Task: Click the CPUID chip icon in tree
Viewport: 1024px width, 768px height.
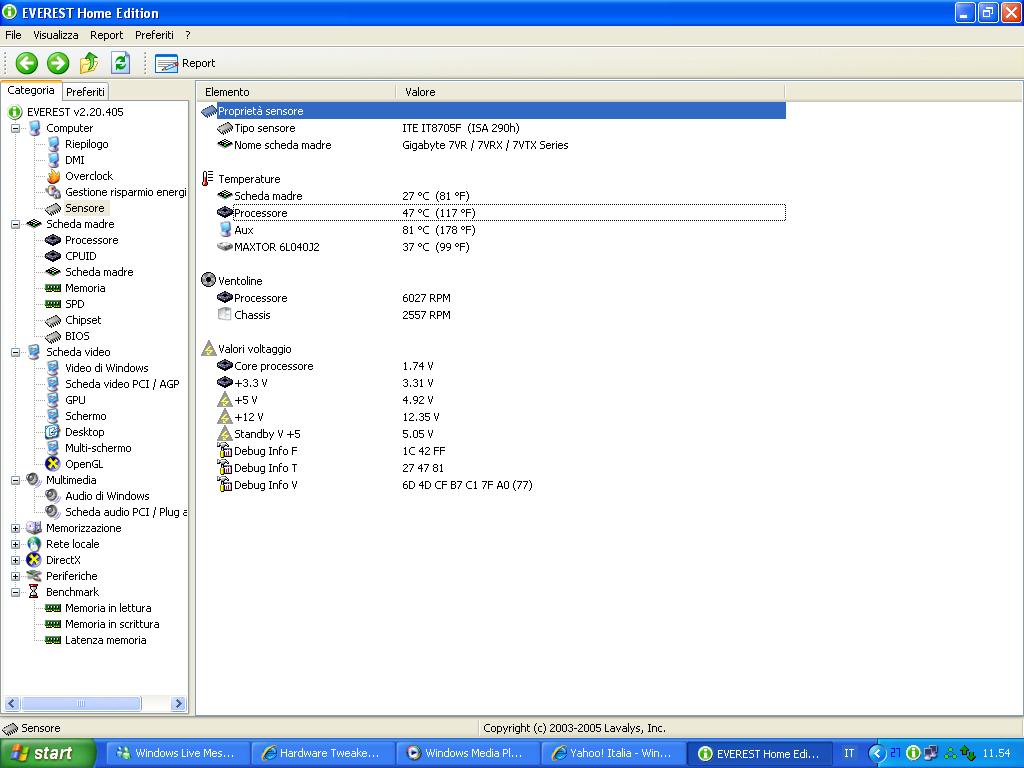Action: [54, 256]
